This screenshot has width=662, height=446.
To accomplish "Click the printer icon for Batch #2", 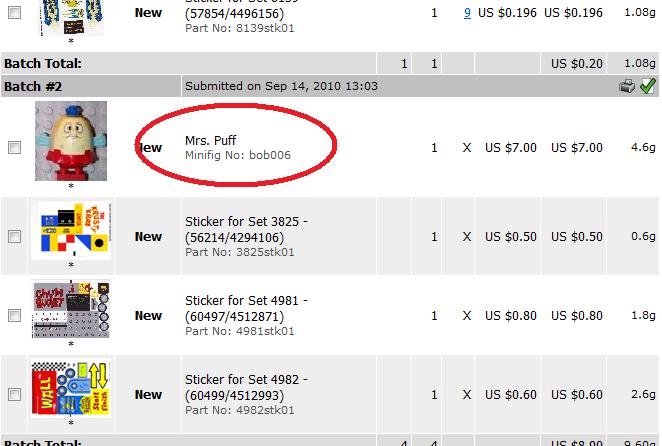I will pos(627,87).
